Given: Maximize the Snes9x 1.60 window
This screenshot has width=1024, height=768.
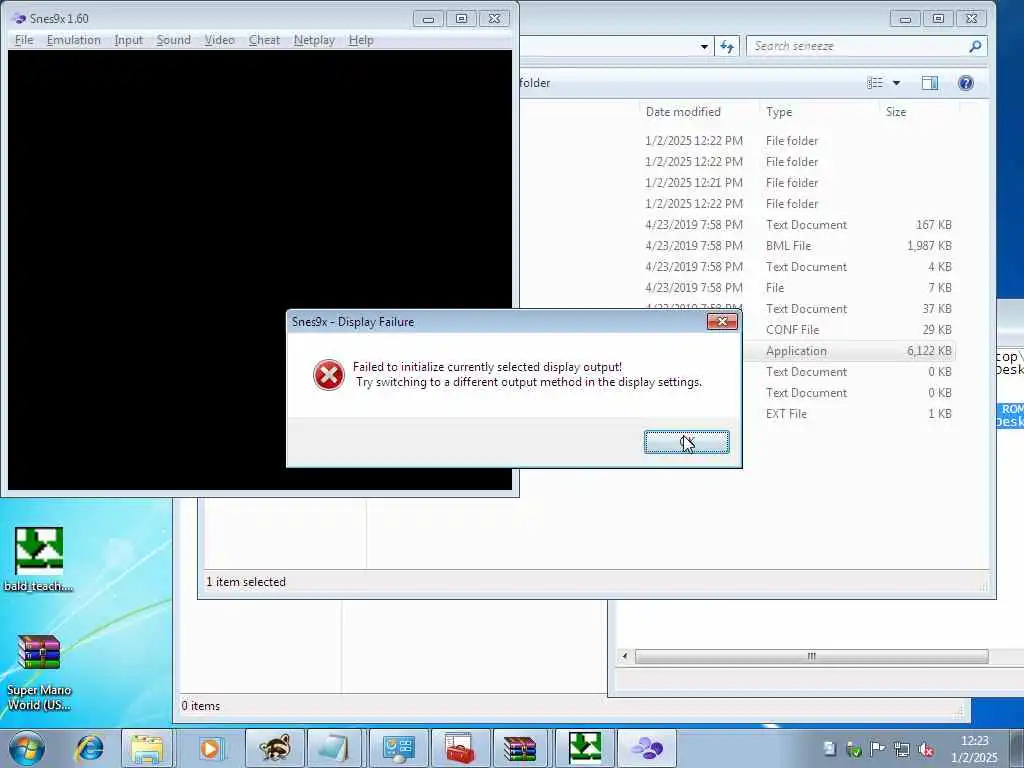Looking at the screenshot, I should pos(461,18).
